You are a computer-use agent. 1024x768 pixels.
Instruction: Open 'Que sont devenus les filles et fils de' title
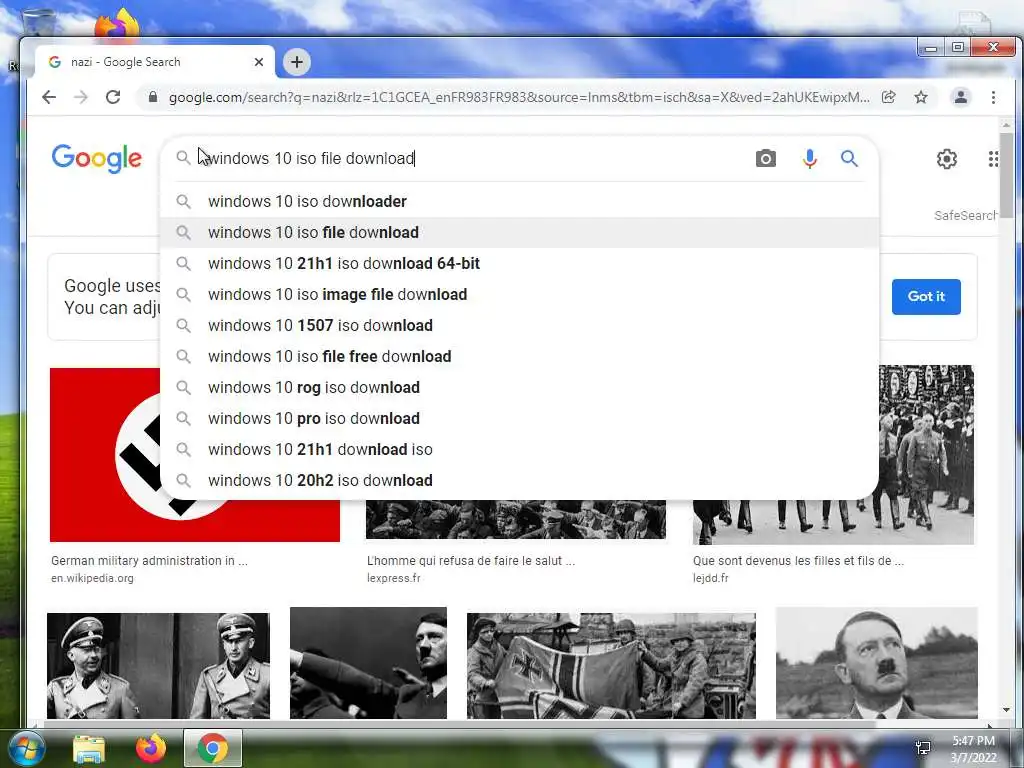click(x=798, y=560)
